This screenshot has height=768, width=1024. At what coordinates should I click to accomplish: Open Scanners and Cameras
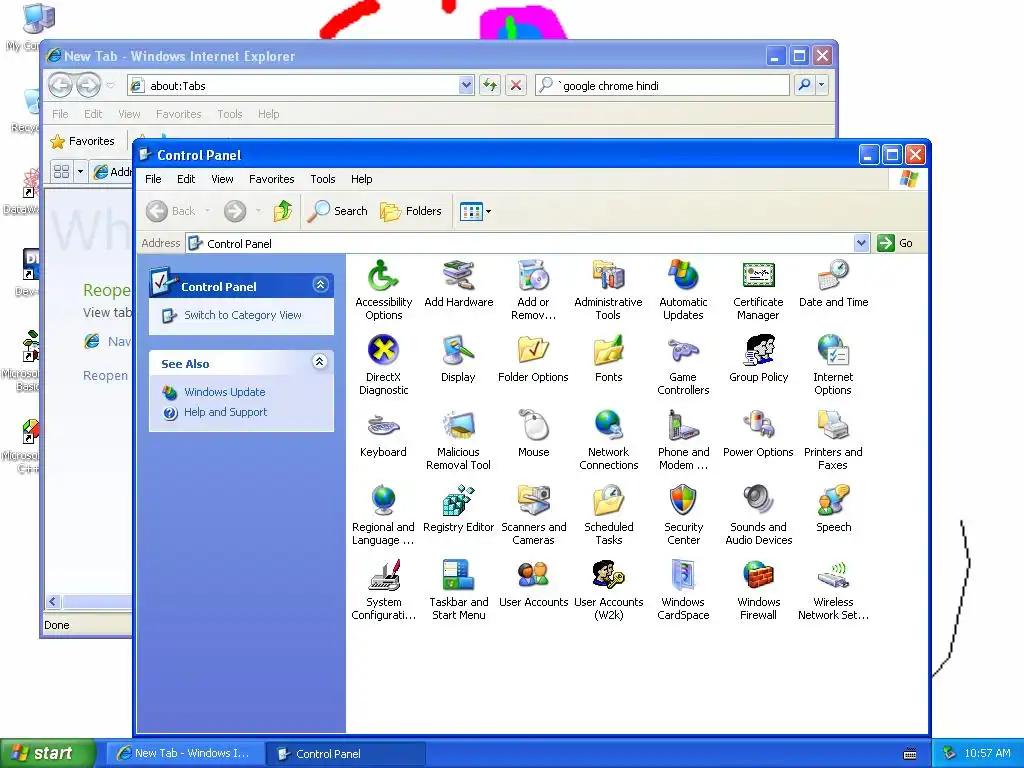click(x=534, y=515)
